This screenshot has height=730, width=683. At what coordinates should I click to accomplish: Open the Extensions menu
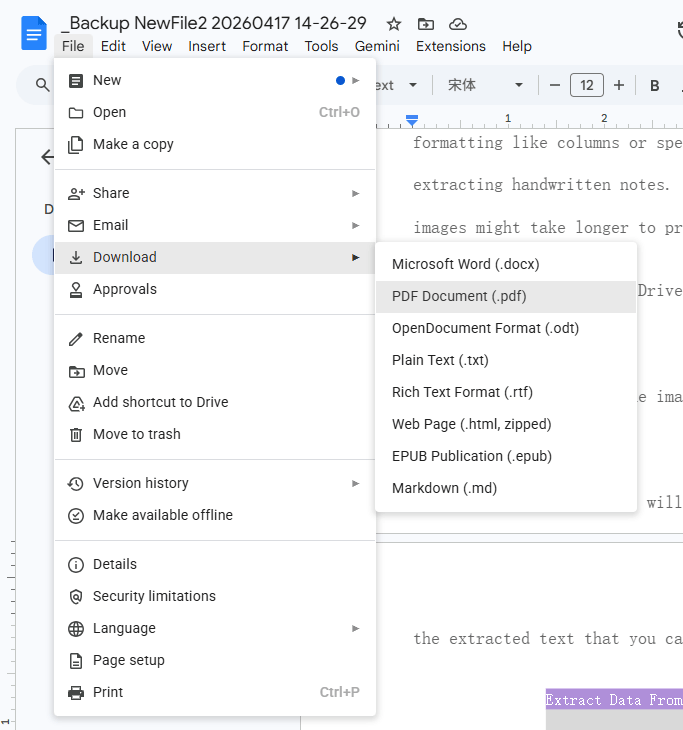(x=451, y=47)
